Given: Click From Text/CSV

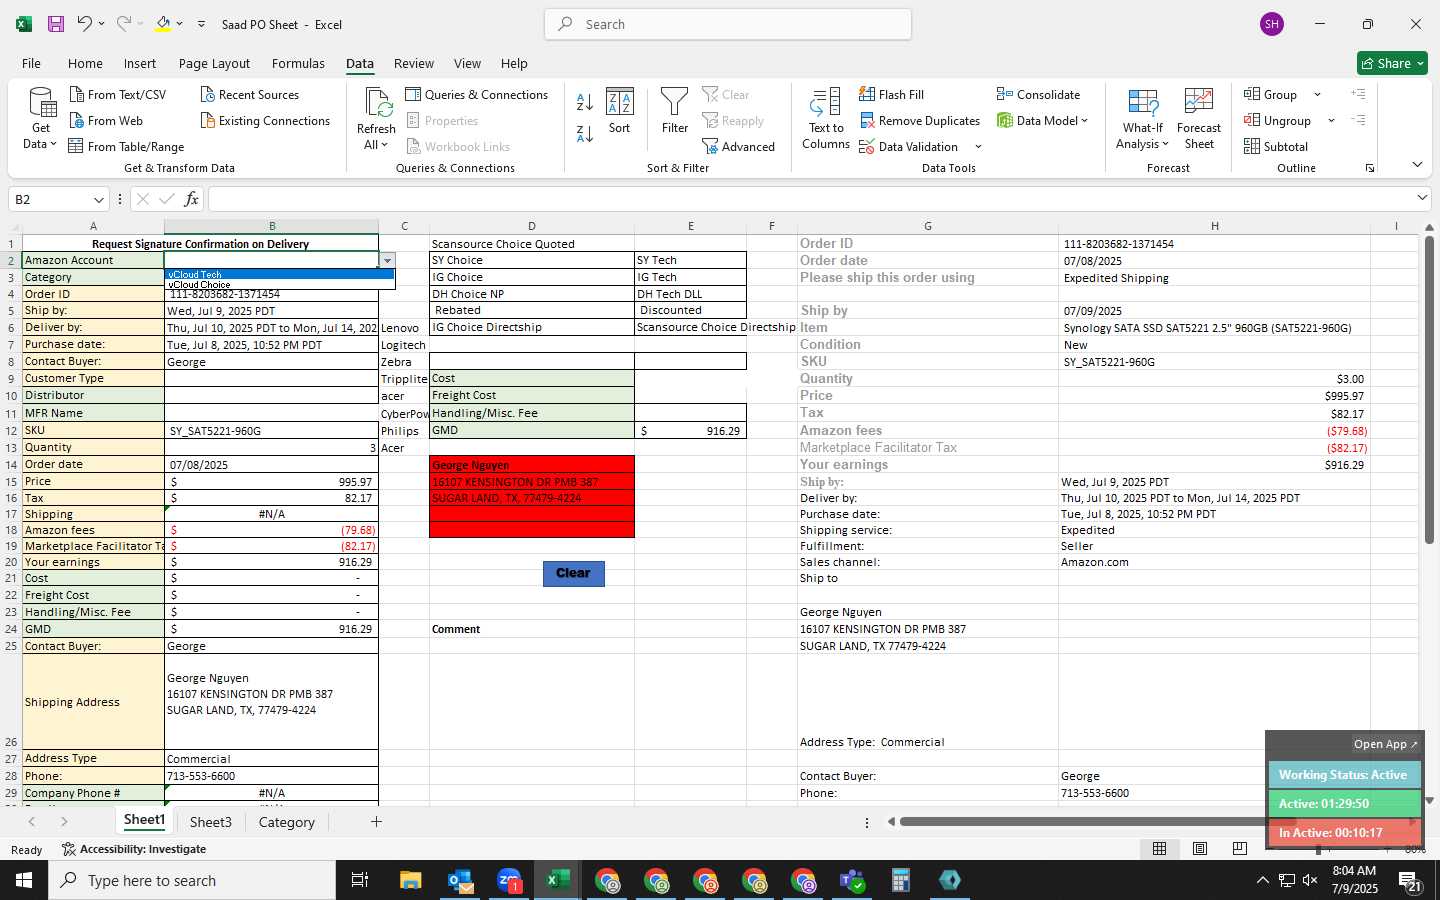Looking at the screenshot, I should tap(118, 94).
